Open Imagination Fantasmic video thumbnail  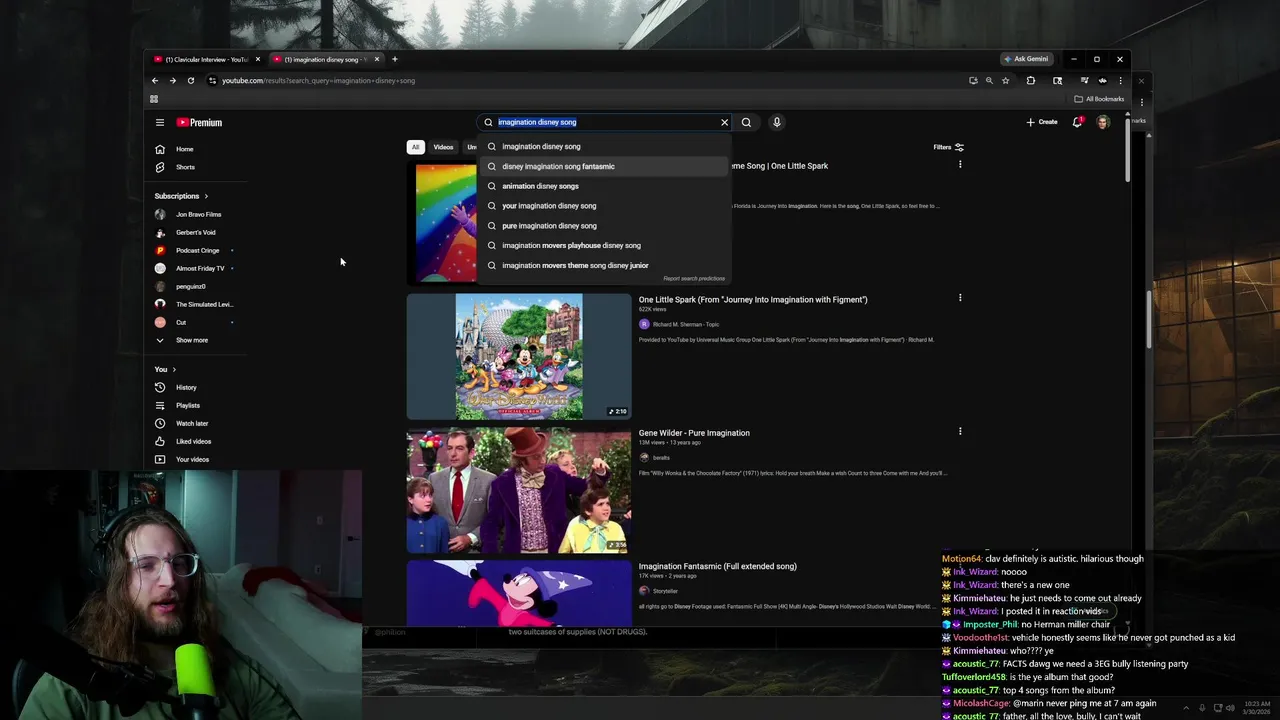(518, 593)
